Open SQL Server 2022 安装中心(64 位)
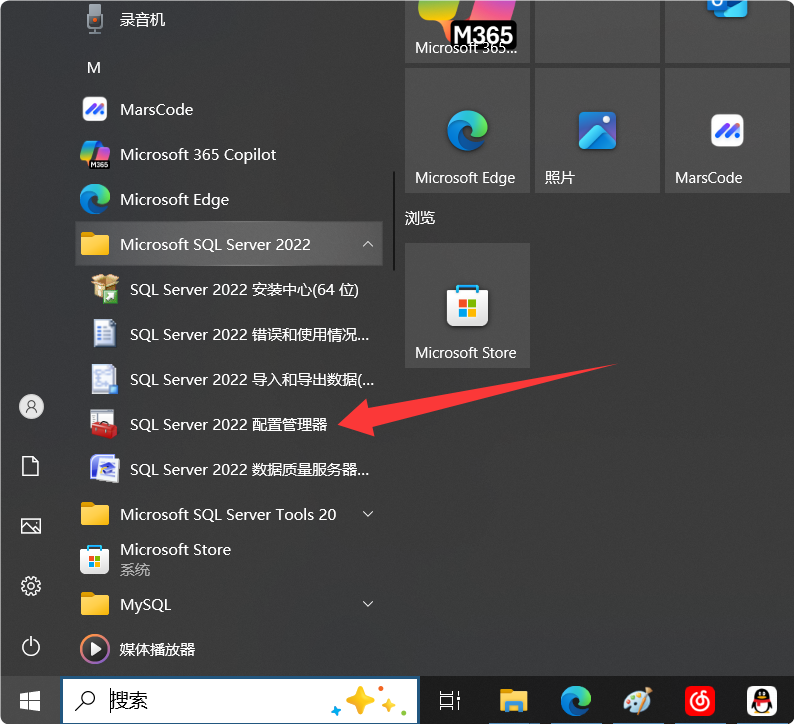 [x=229, y=289]
